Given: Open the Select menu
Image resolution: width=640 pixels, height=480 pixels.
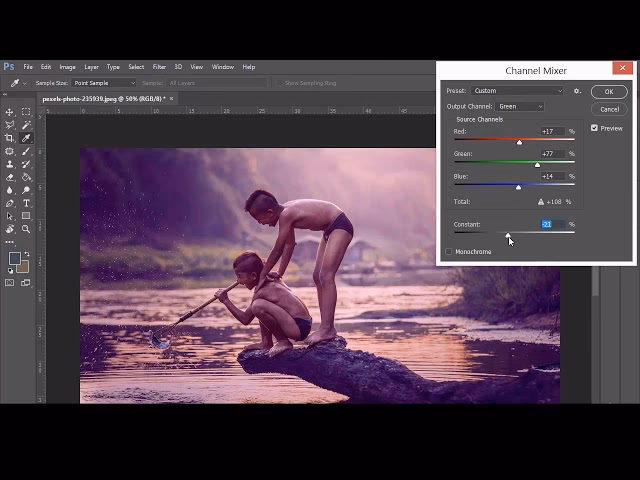Looking at the screenshot, I should click(x=136, y=67).
